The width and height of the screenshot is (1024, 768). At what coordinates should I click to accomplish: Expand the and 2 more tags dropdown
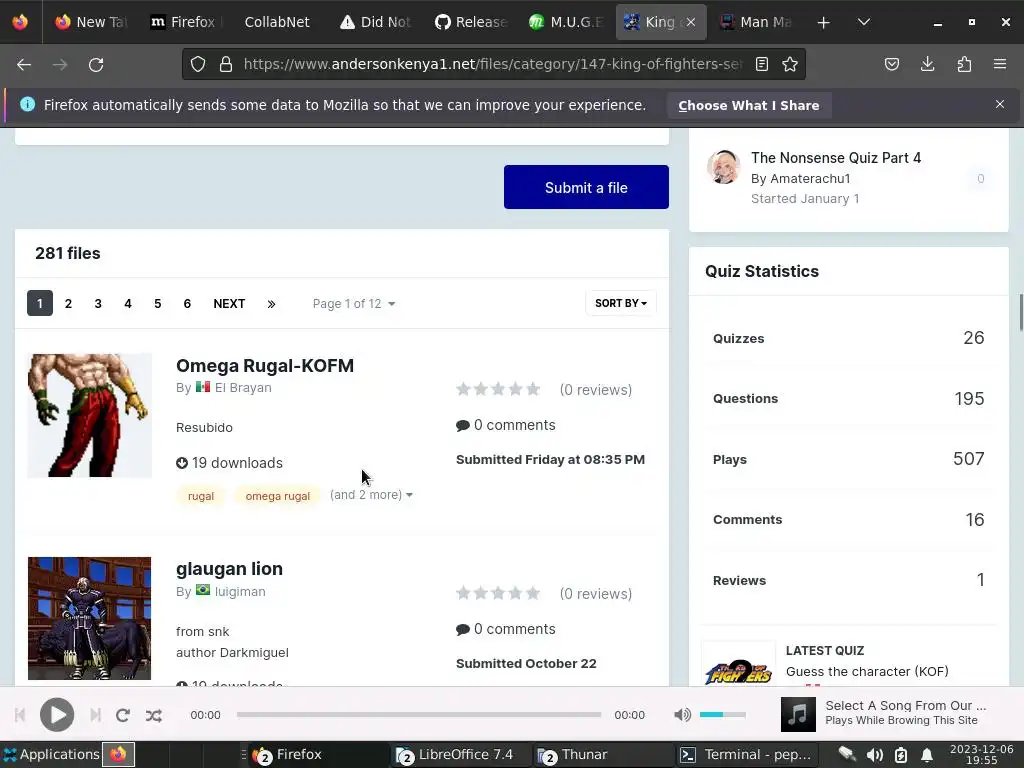click(371, 495)
